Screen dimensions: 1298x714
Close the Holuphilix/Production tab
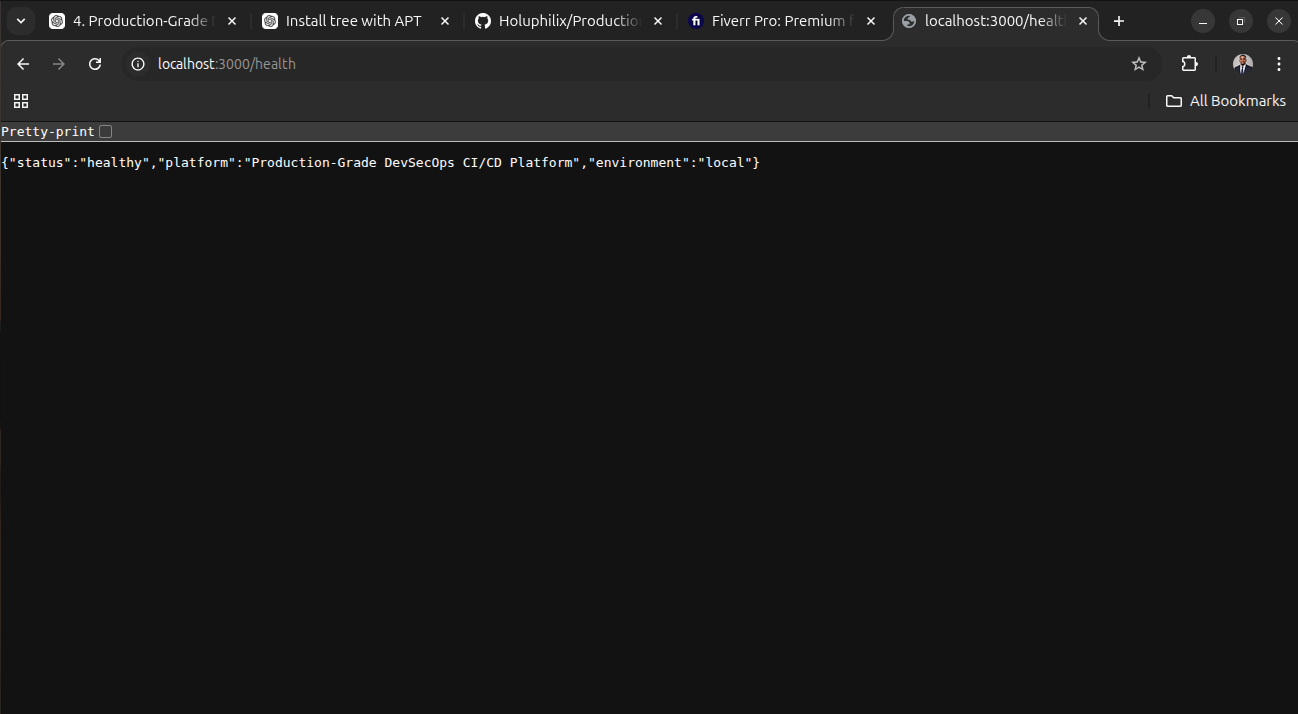coord(657,21)
